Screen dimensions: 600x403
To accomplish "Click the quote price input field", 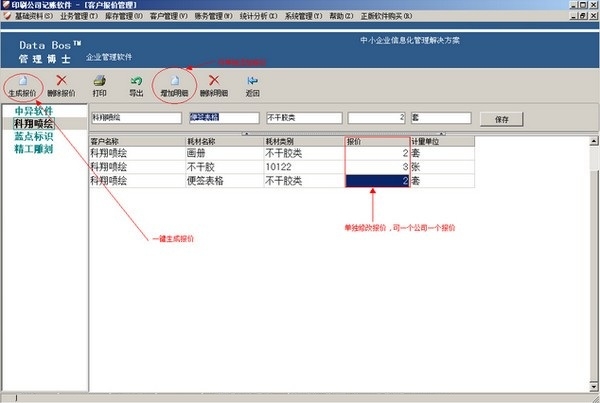I will (377, 117).
